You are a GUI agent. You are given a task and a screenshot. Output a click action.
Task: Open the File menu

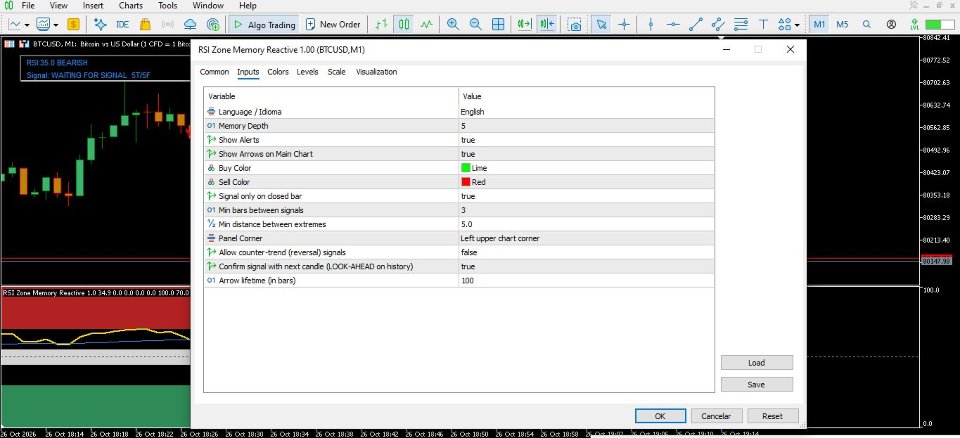[x=28, y=6]
